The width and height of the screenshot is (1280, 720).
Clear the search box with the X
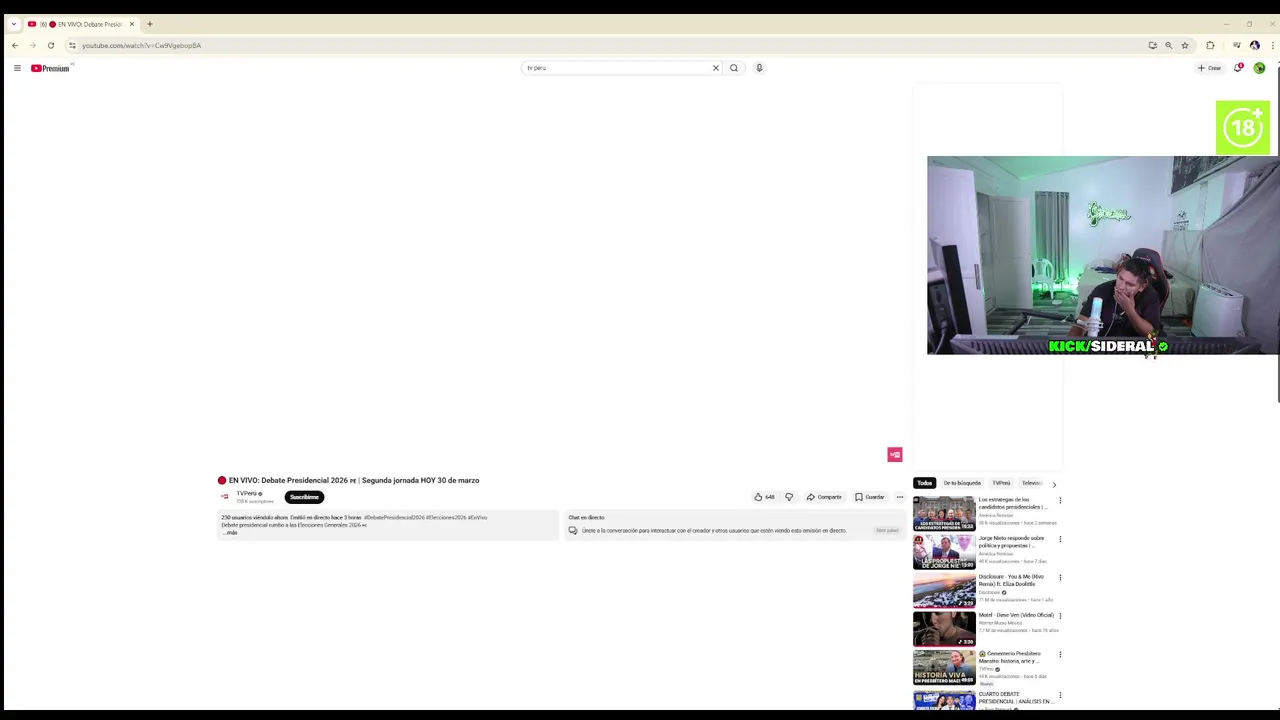[715, 68]
